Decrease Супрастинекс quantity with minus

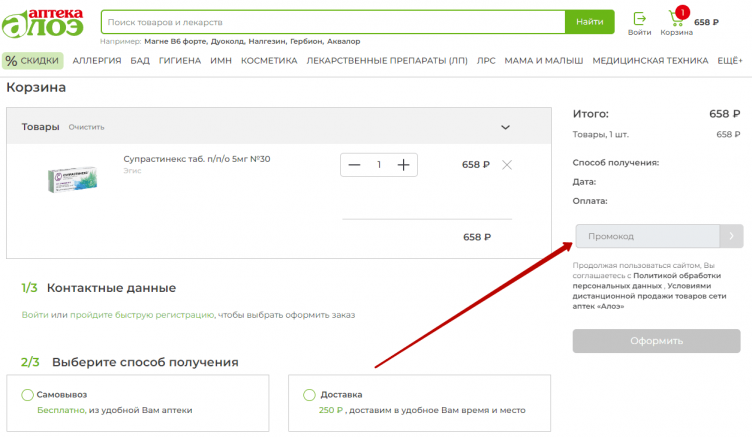pos(354,165)
